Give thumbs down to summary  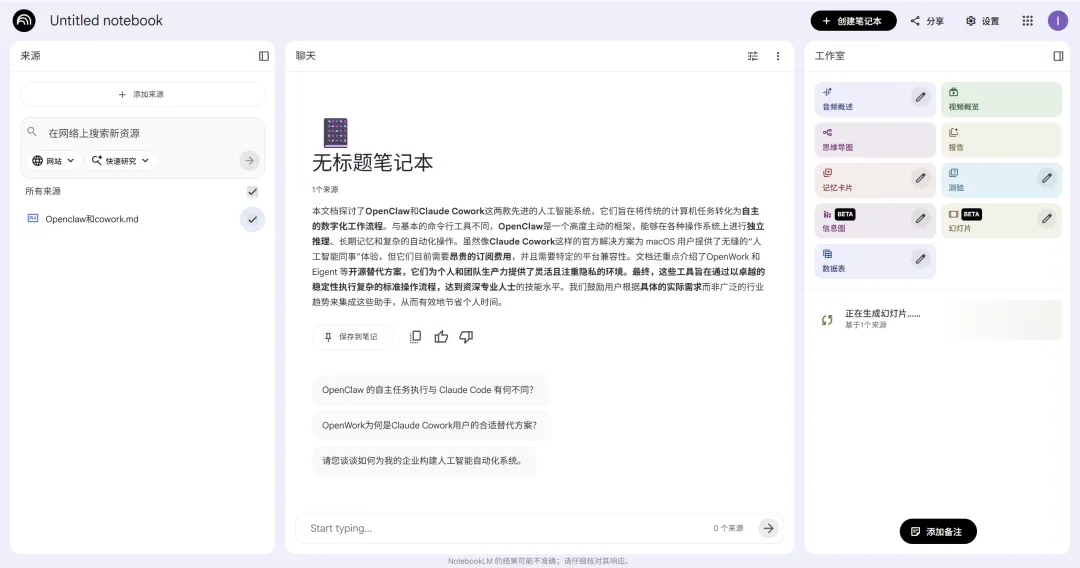(x=466, y=337)
